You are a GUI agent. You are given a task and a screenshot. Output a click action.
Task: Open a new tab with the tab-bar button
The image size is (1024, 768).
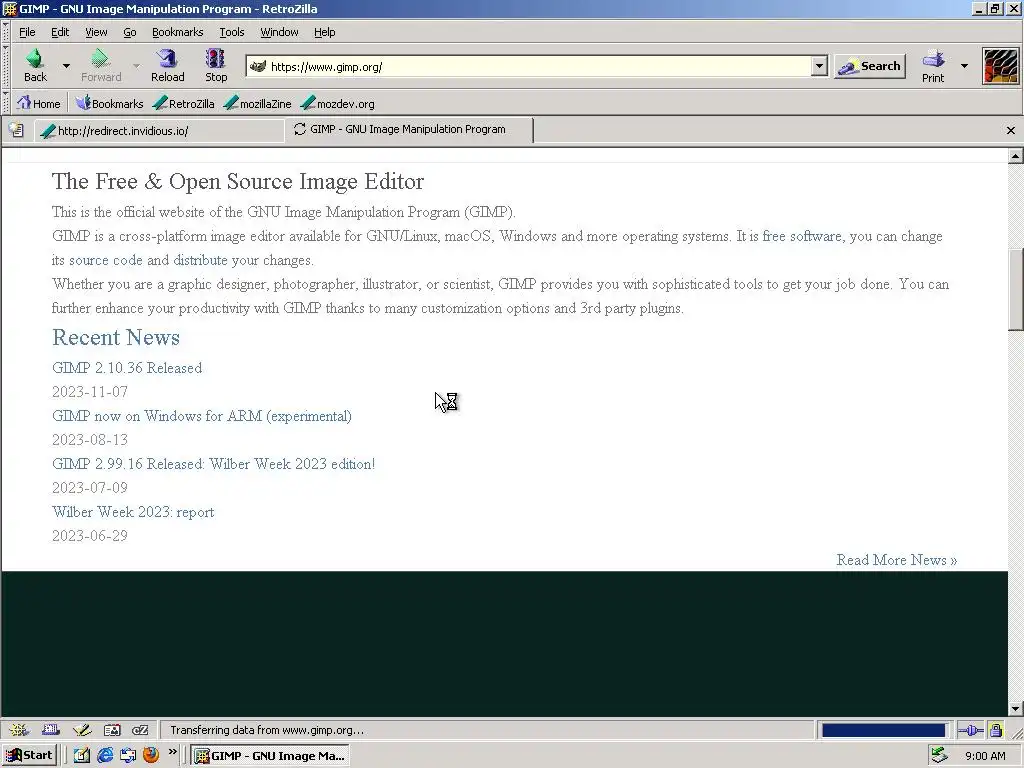(16, 130)
